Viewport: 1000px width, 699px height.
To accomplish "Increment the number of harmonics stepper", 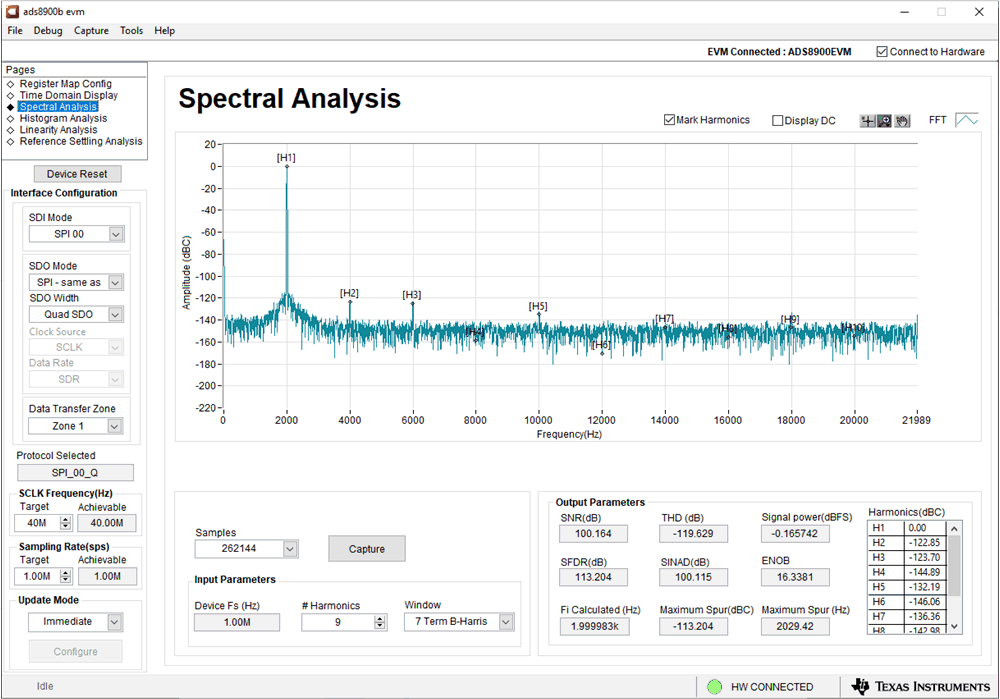I will click(380, 618).
